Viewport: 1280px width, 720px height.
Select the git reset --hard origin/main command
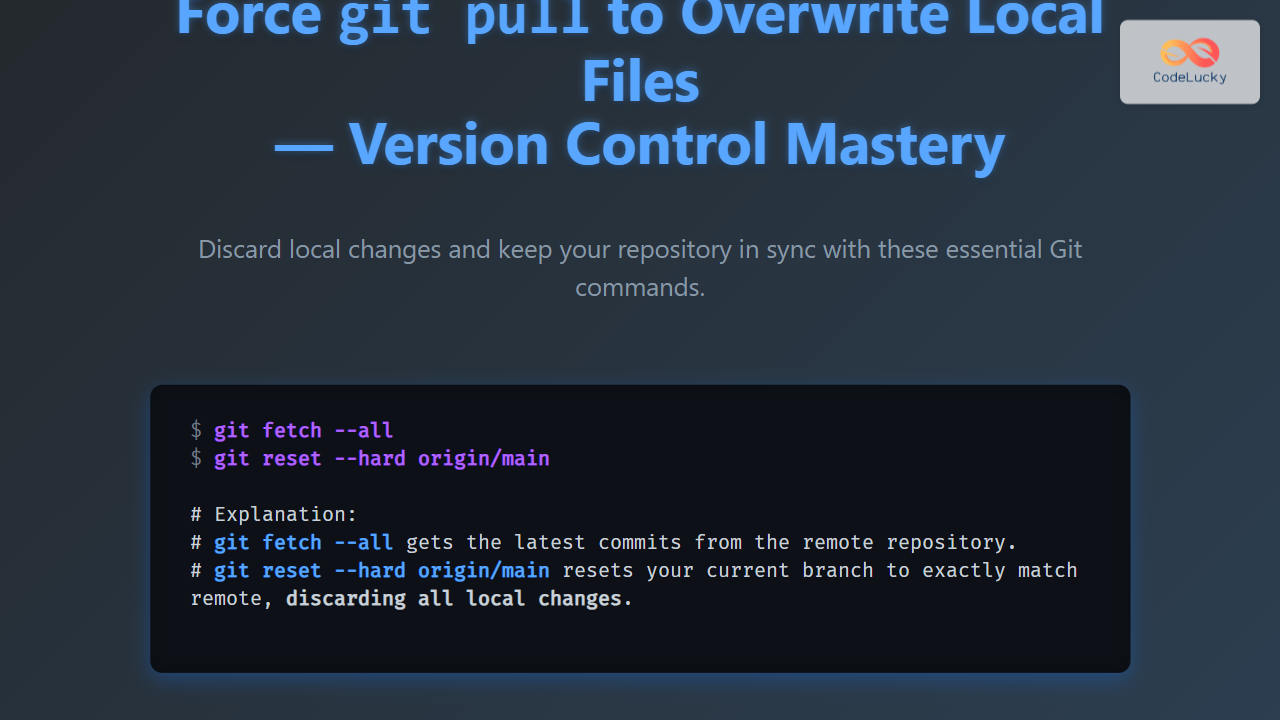[381, 458]
